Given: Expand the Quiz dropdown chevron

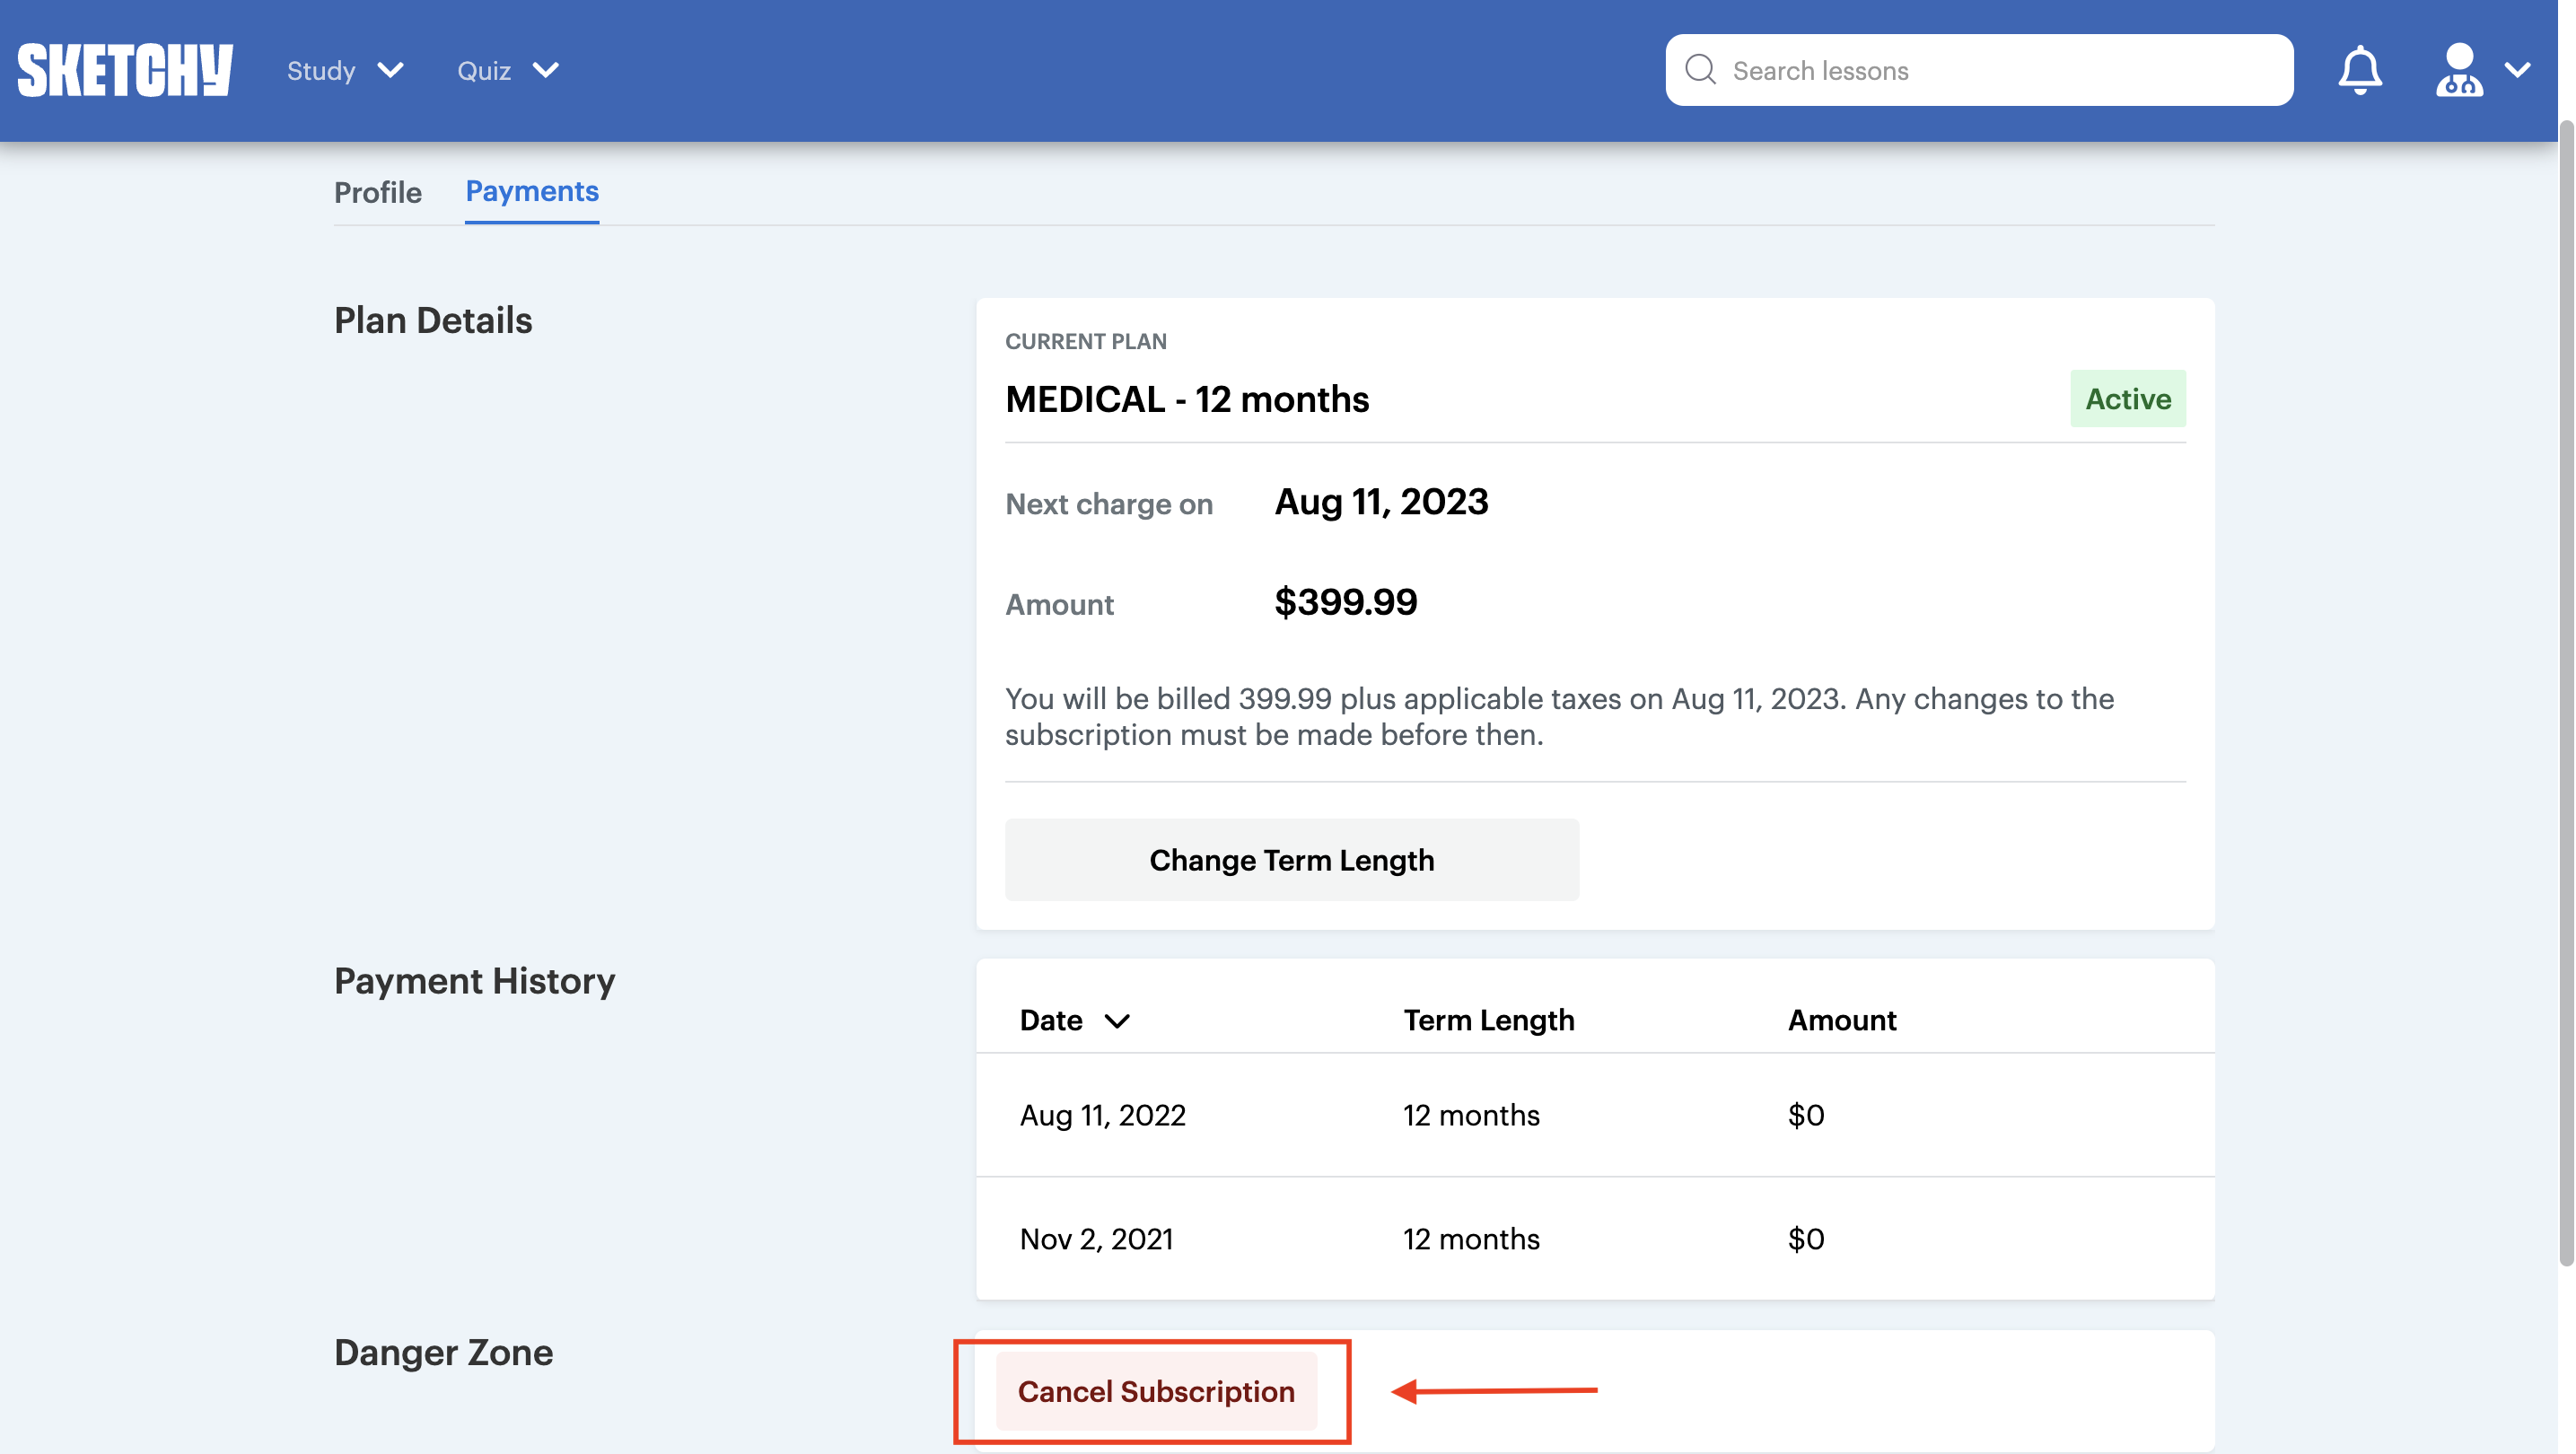Looking at the screenshot, I should (x=546, y=70).
